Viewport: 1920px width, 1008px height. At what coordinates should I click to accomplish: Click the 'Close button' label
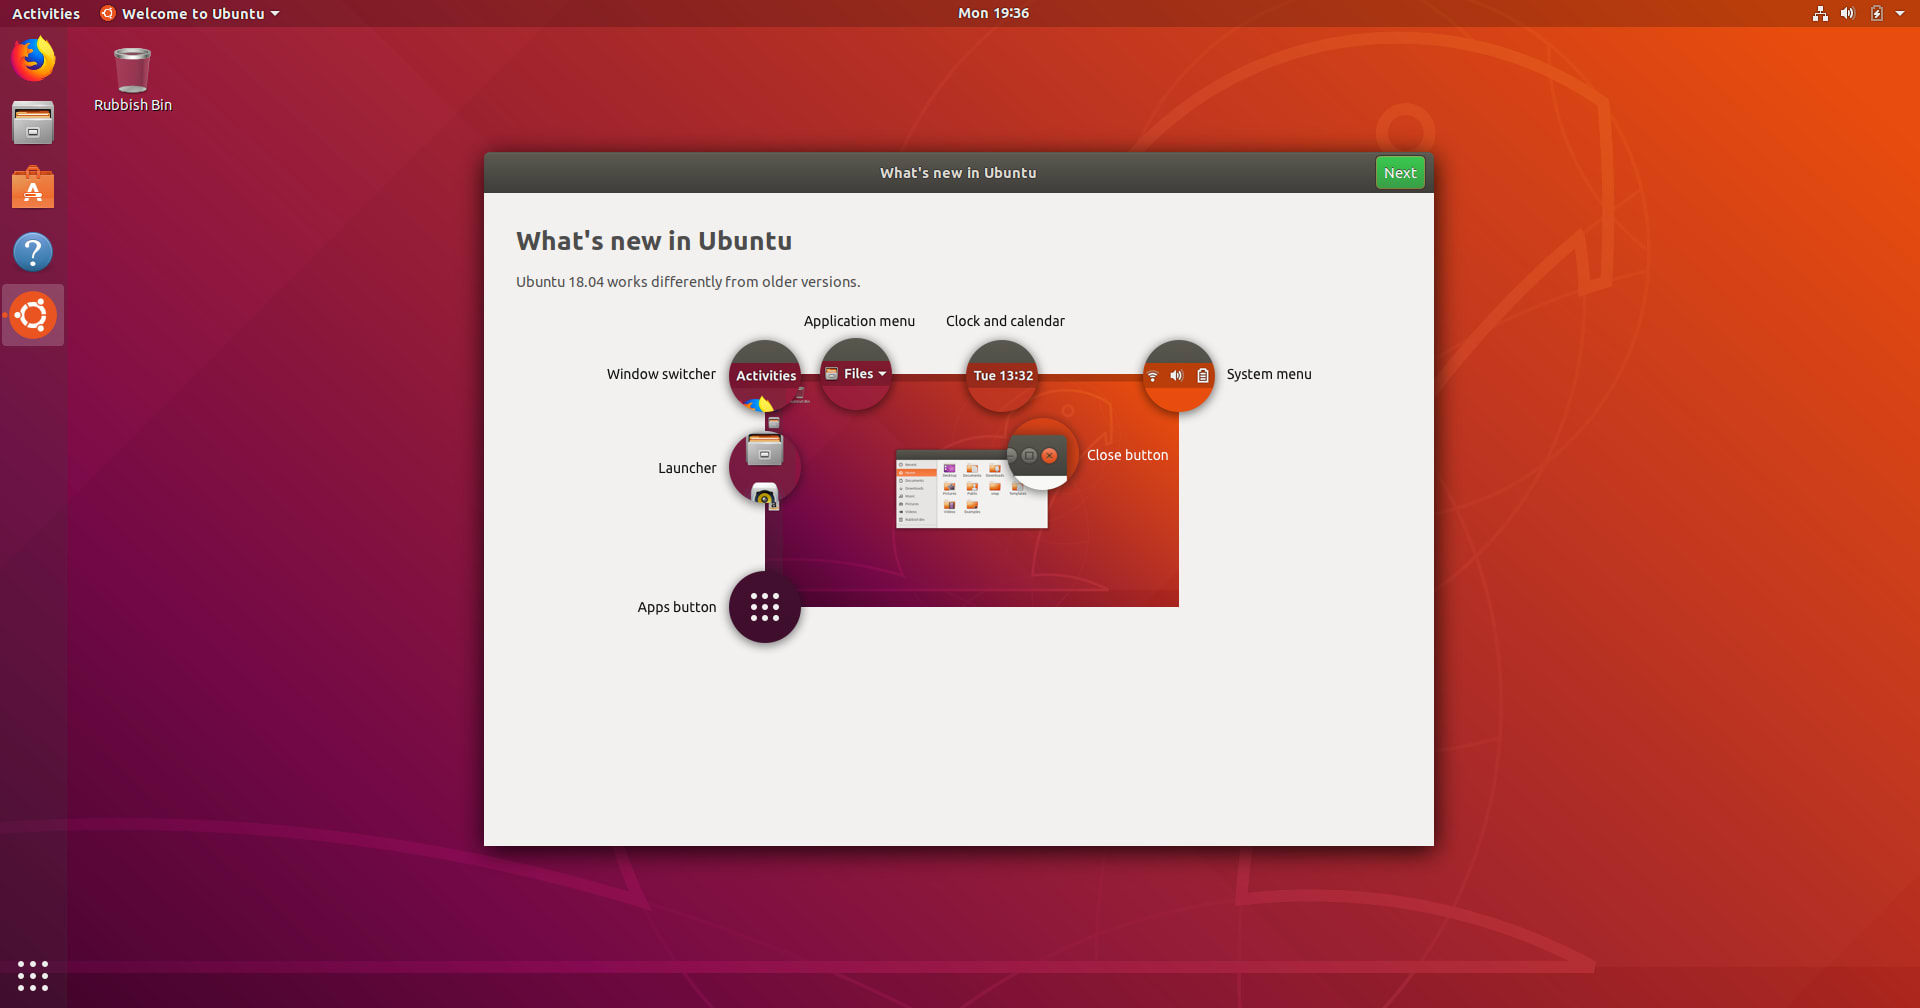coord(1127,455)
